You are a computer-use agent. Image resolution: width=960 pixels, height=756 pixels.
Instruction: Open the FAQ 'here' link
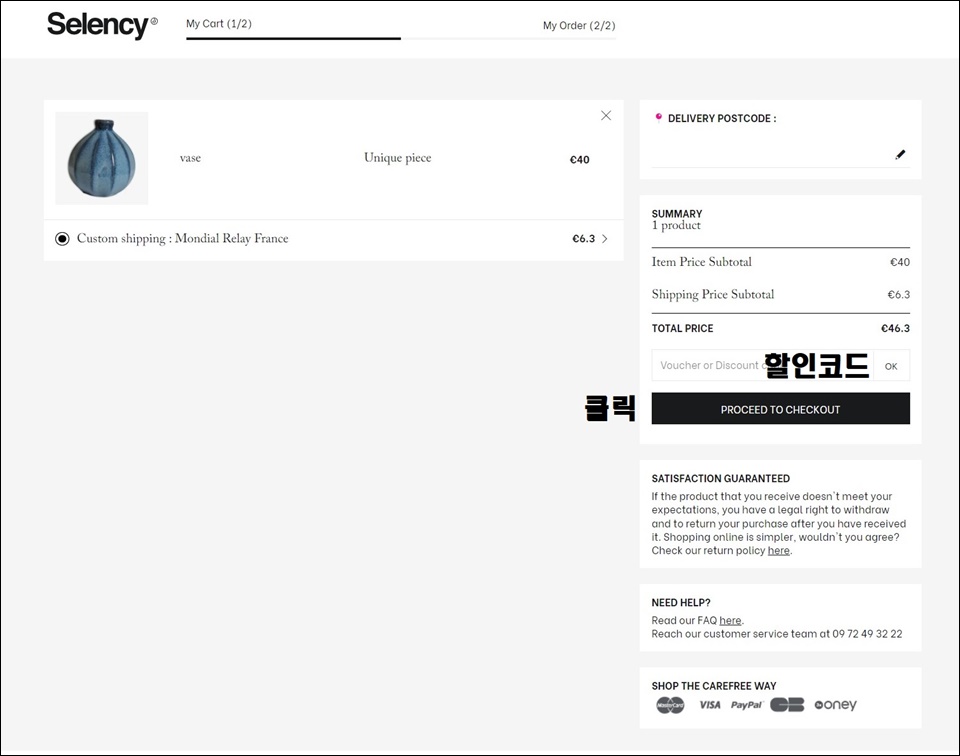[x=730, y=621]
